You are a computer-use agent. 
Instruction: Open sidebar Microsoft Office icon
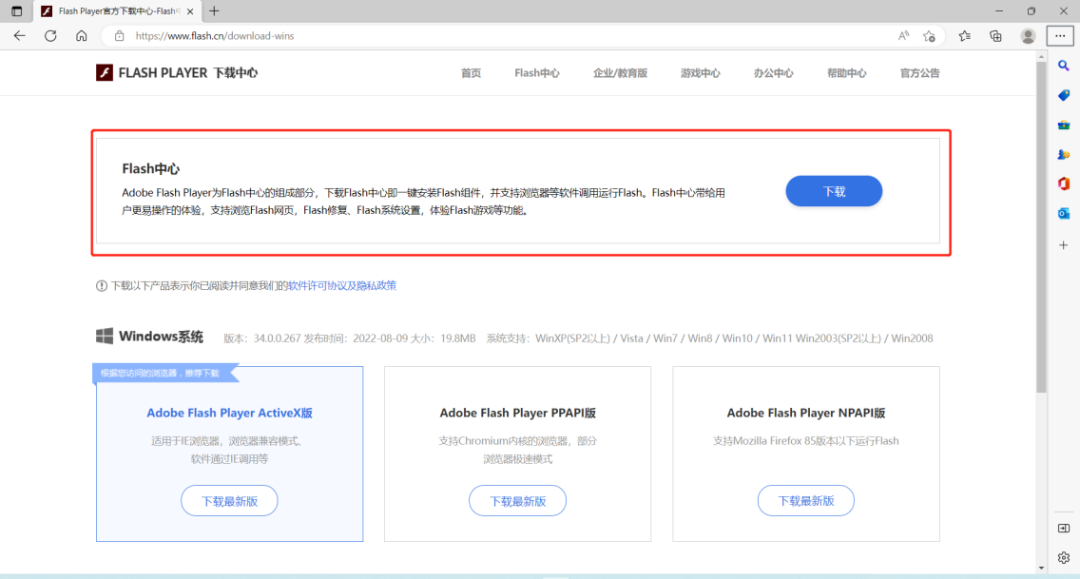pos(1063,184)
